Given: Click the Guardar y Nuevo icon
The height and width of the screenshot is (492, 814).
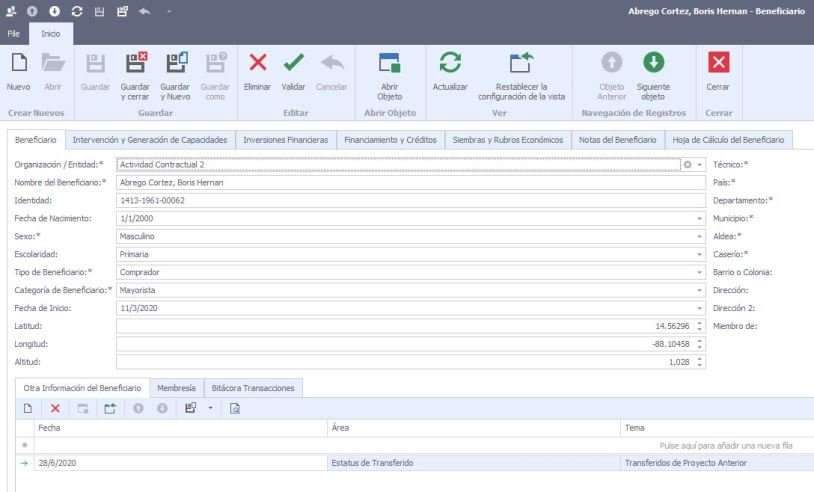Looking at the screenshot, I should coord(175,64).
